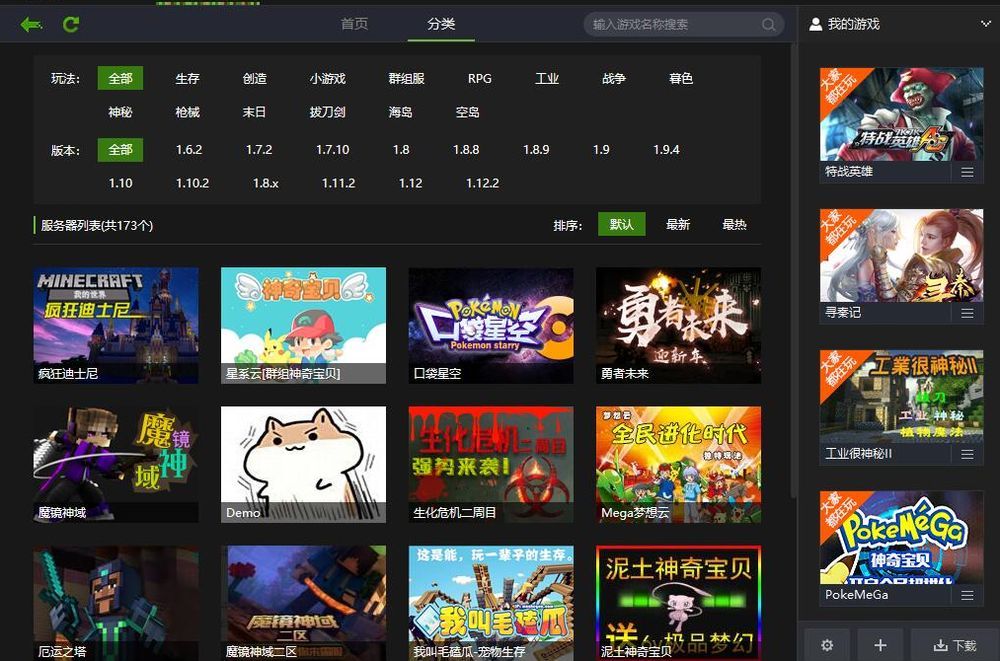The width and height of the screenshot is (1000, 661).
Task: Open the 泥土神奇宝贝 server thumbnail
Action: 679,603
